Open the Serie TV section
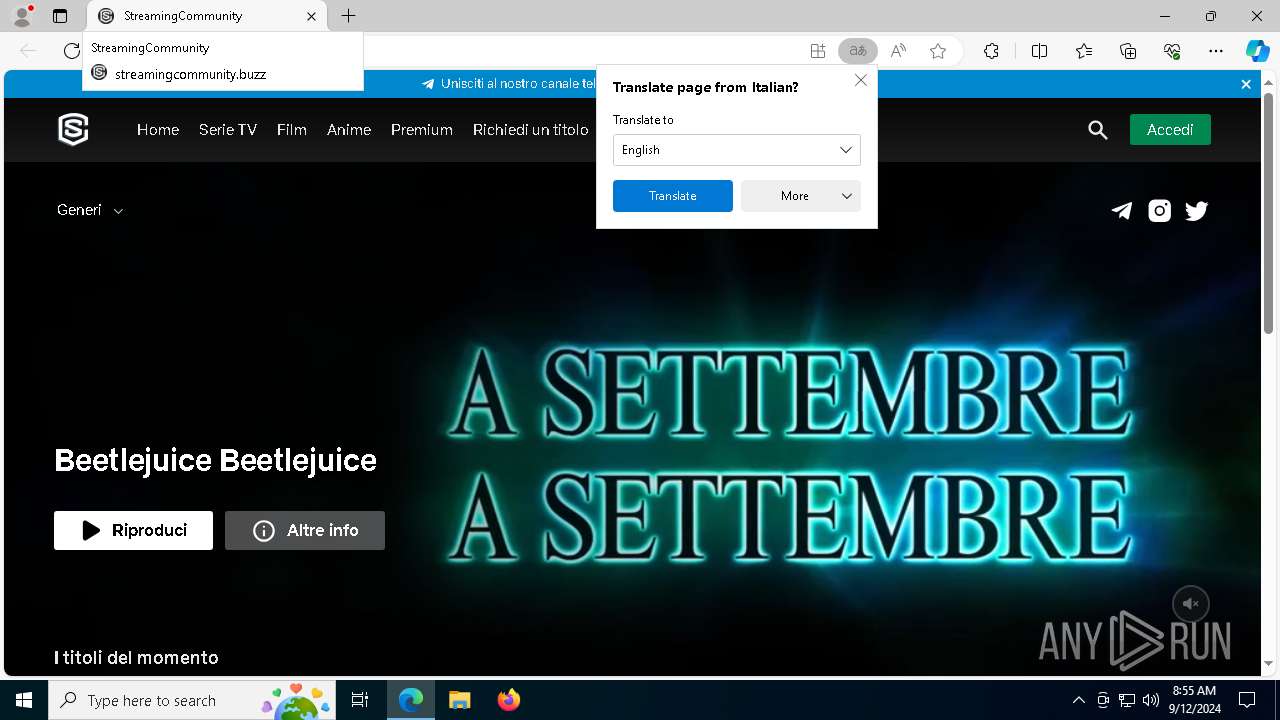 point(228,130)
